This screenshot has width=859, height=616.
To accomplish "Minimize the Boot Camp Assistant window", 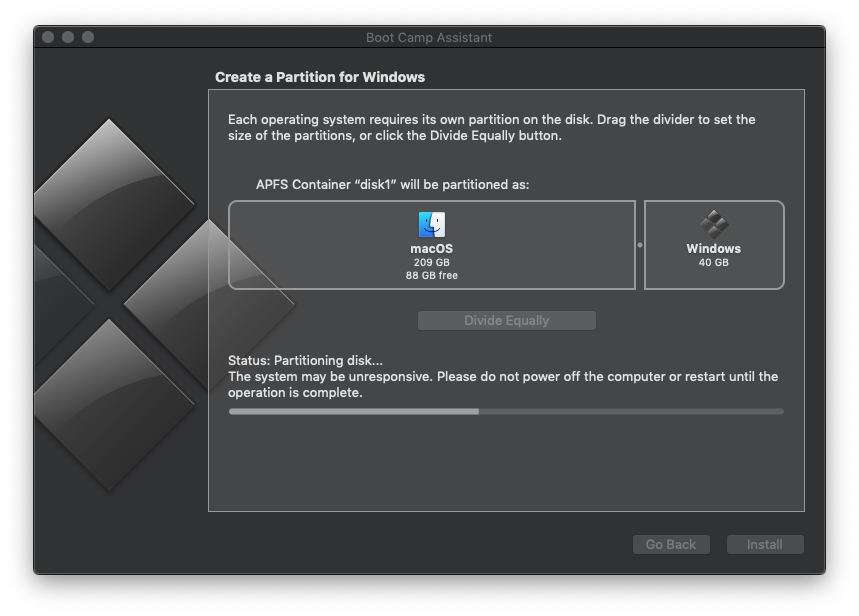I will tap(68, 37).
